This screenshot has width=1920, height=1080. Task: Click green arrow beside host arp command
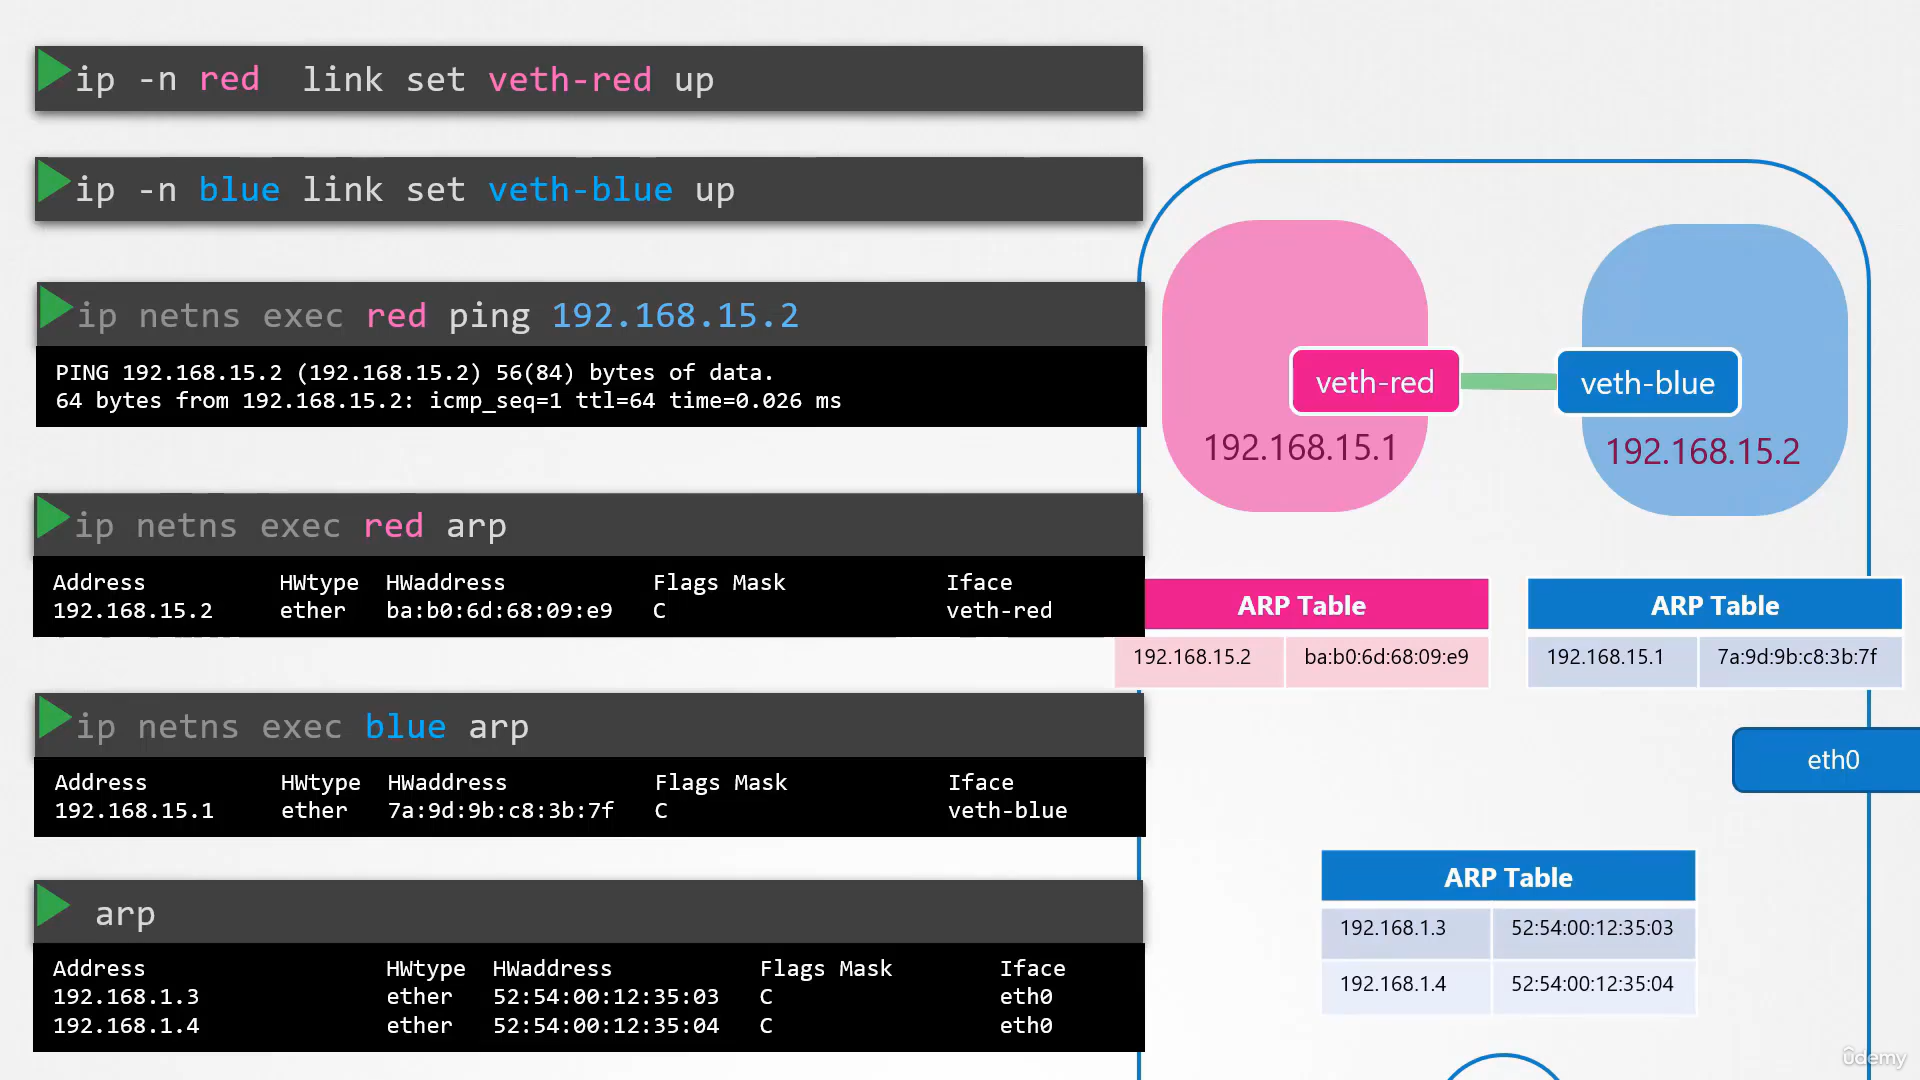coord(53,906)
